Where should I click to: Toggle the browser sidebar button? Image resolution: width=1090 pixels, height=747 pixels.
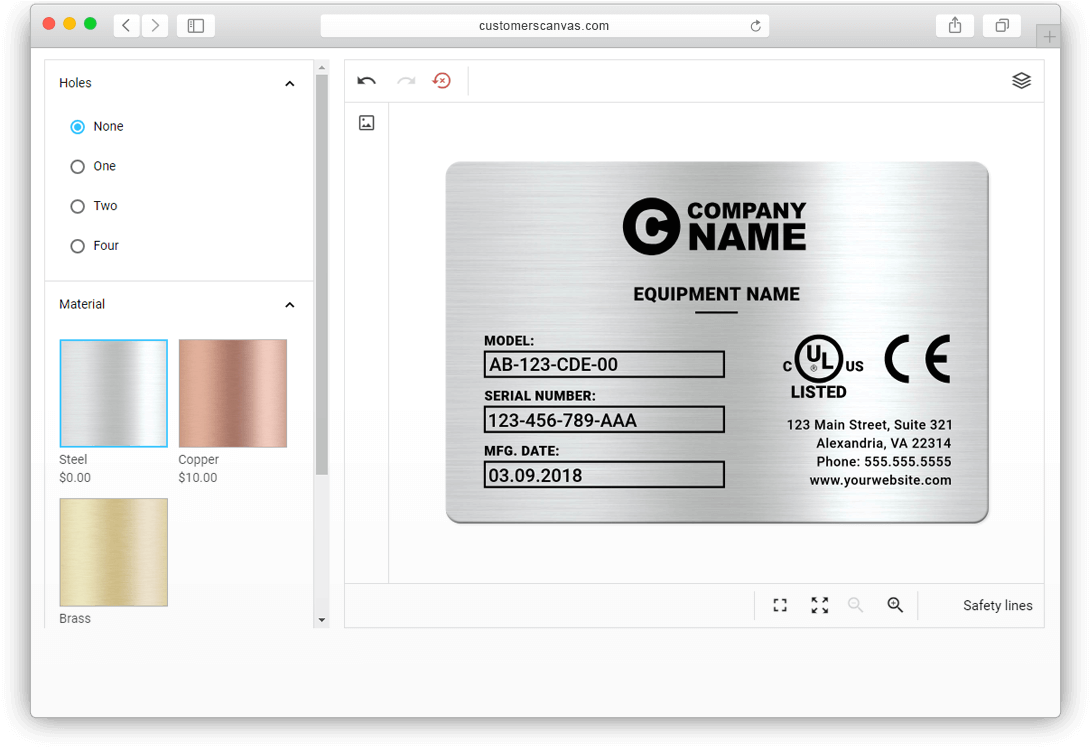click(x=196, y=26)
